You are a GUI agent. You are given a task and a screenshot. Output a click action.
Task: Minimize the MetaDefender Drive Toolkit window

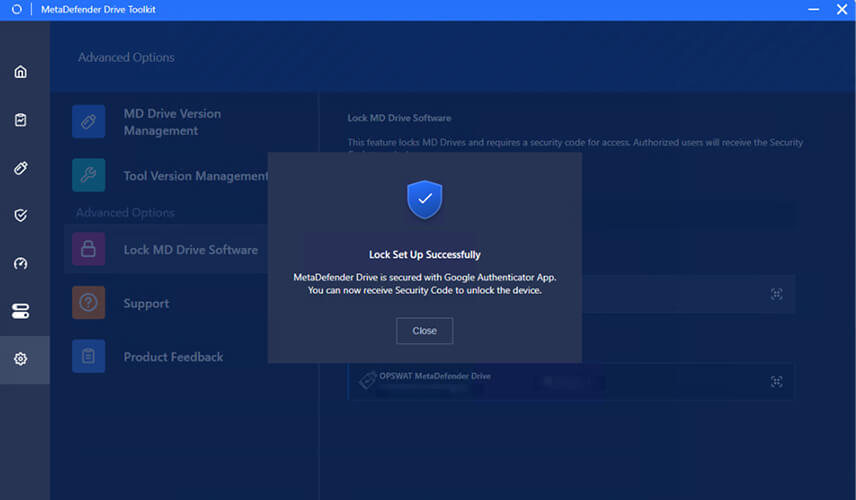tap(813, 9)
